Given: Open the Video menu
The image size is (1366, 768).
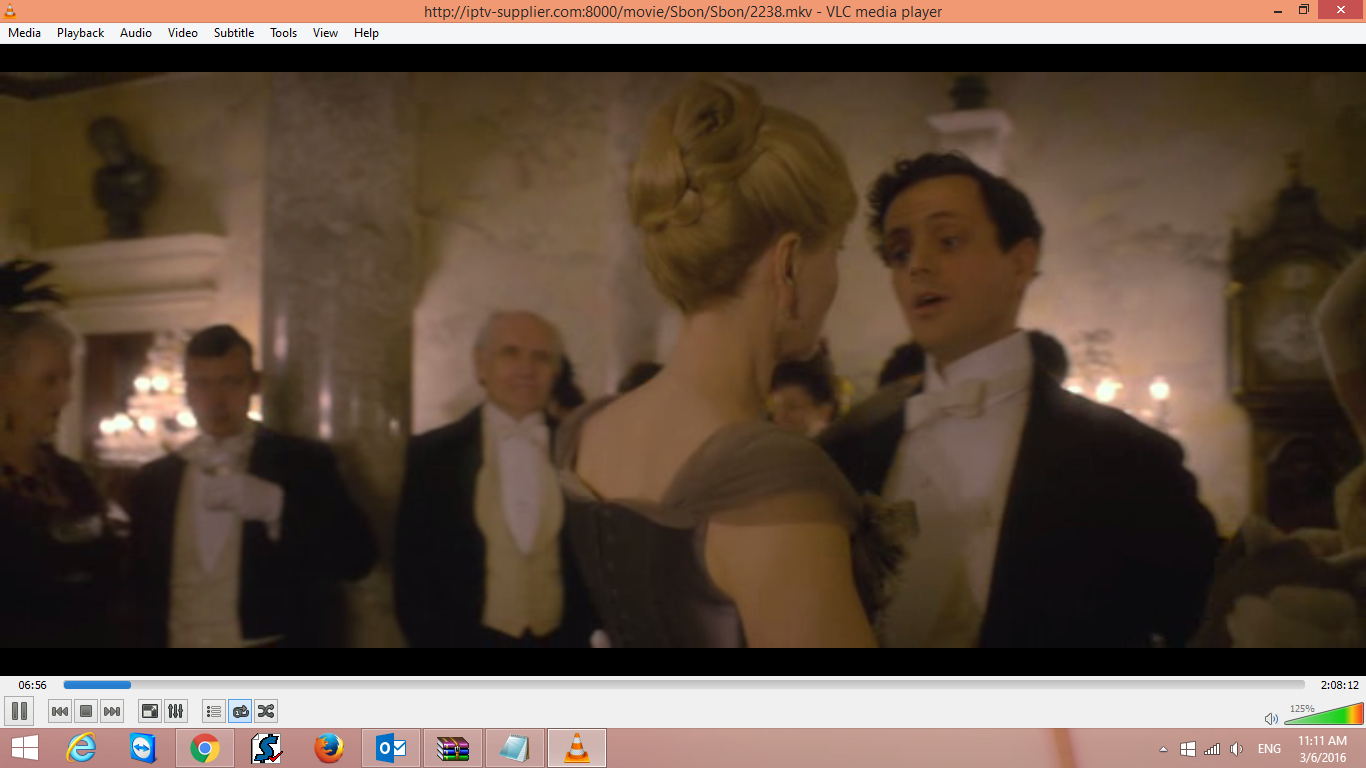Looking at the screenshot, I should (183, 33).
